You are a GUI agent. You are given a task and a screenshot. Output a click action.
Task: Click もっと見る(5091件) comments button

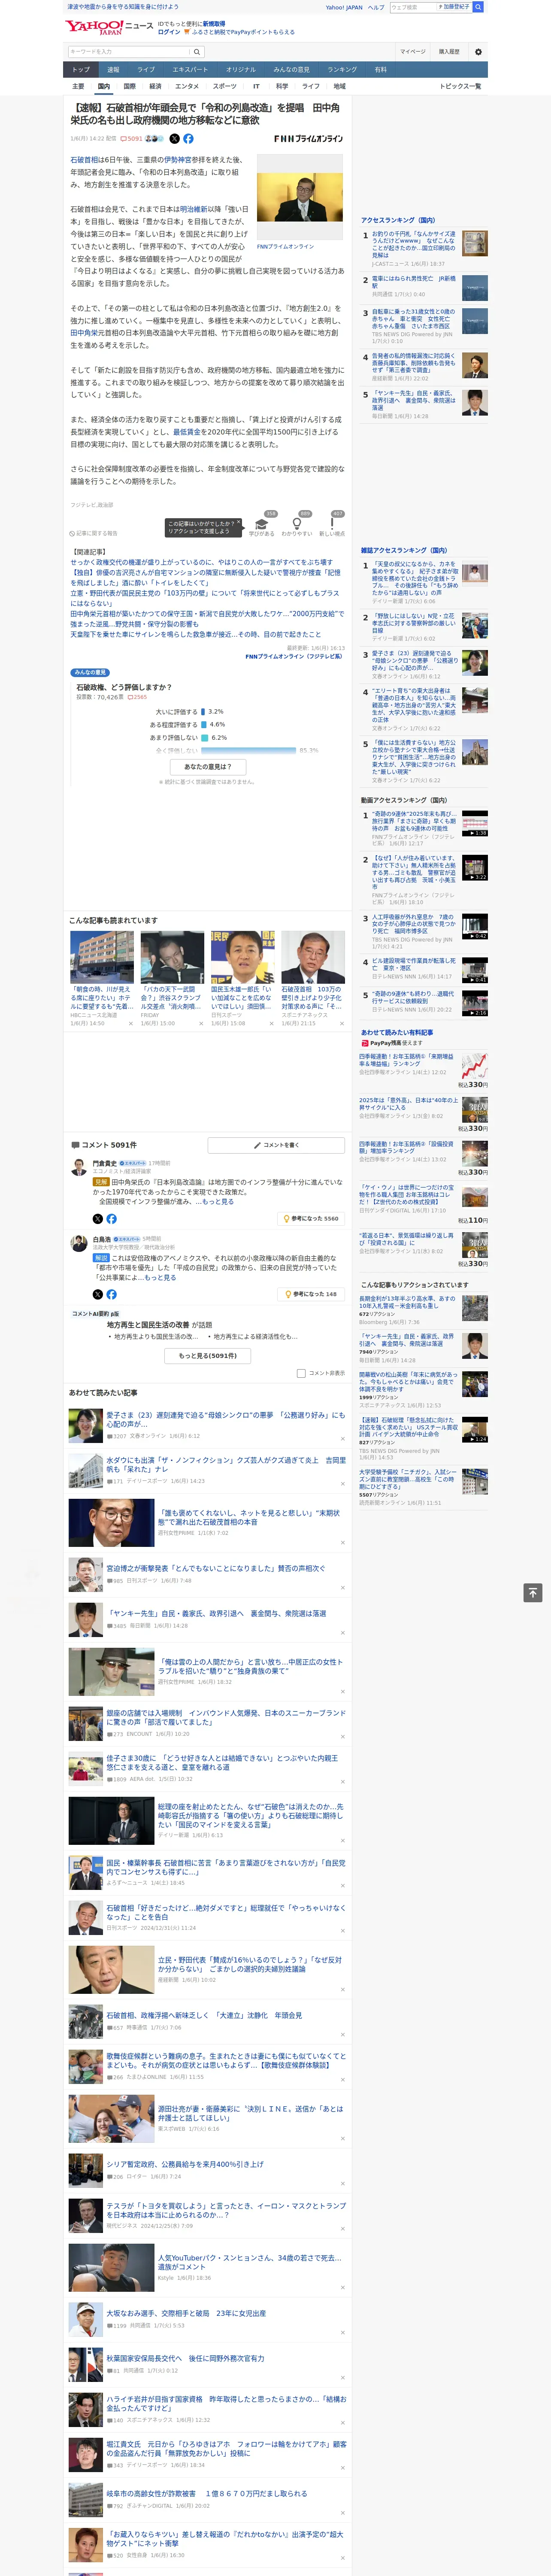pos(208,1356)
